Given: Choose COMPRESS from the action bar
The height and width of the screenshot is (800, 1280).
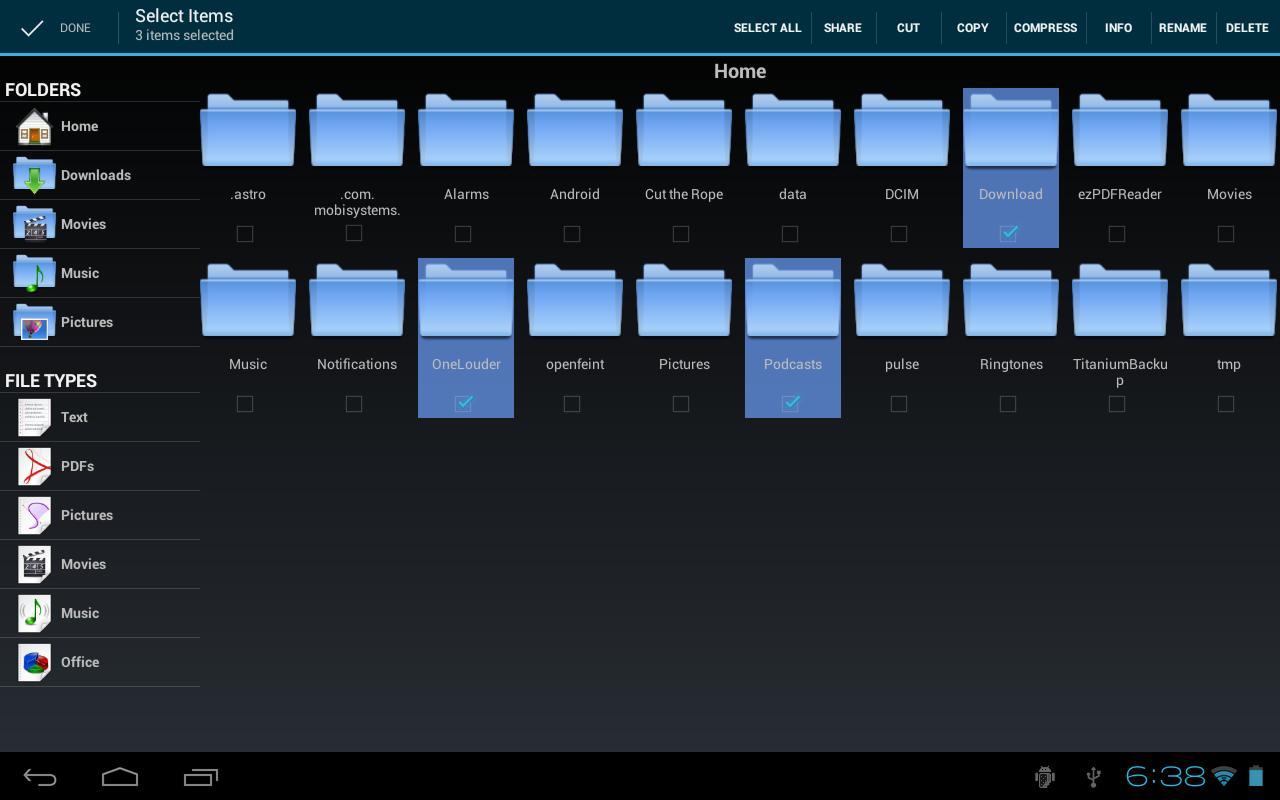Looking at the screenshot, I should click(1045, 27).
